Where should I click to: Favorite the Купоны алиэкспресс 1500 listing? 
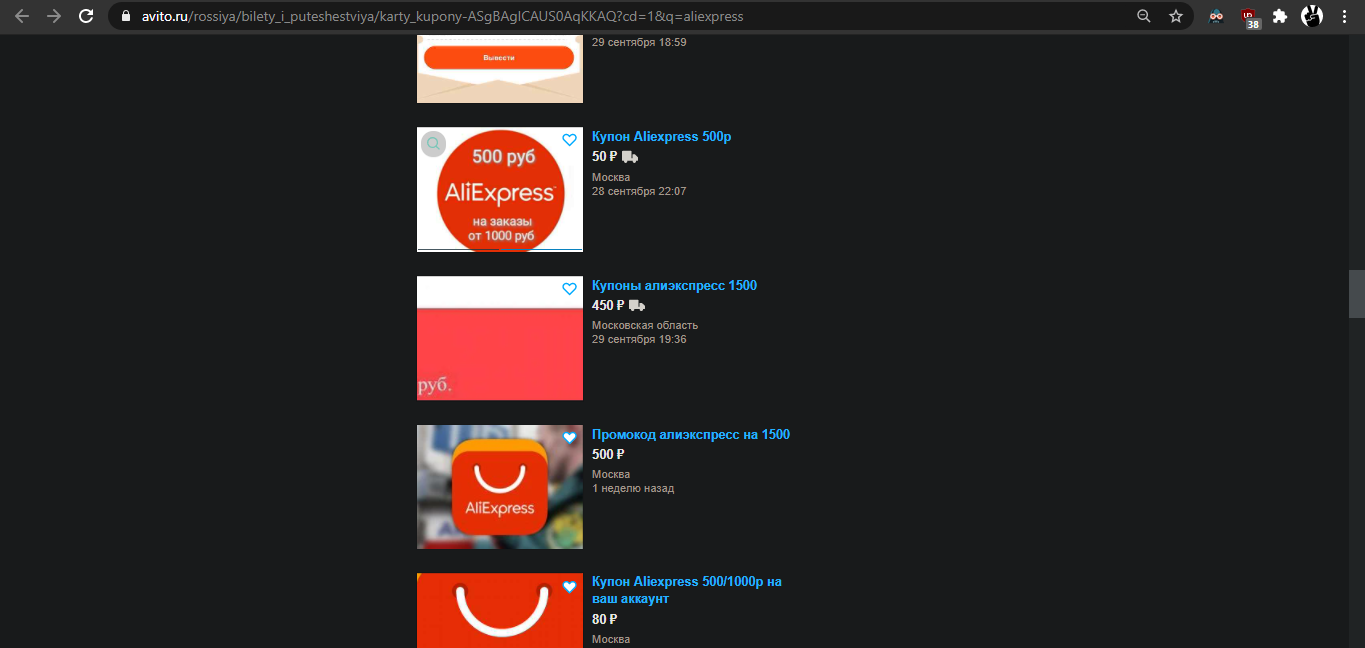[x=569, y=289]
